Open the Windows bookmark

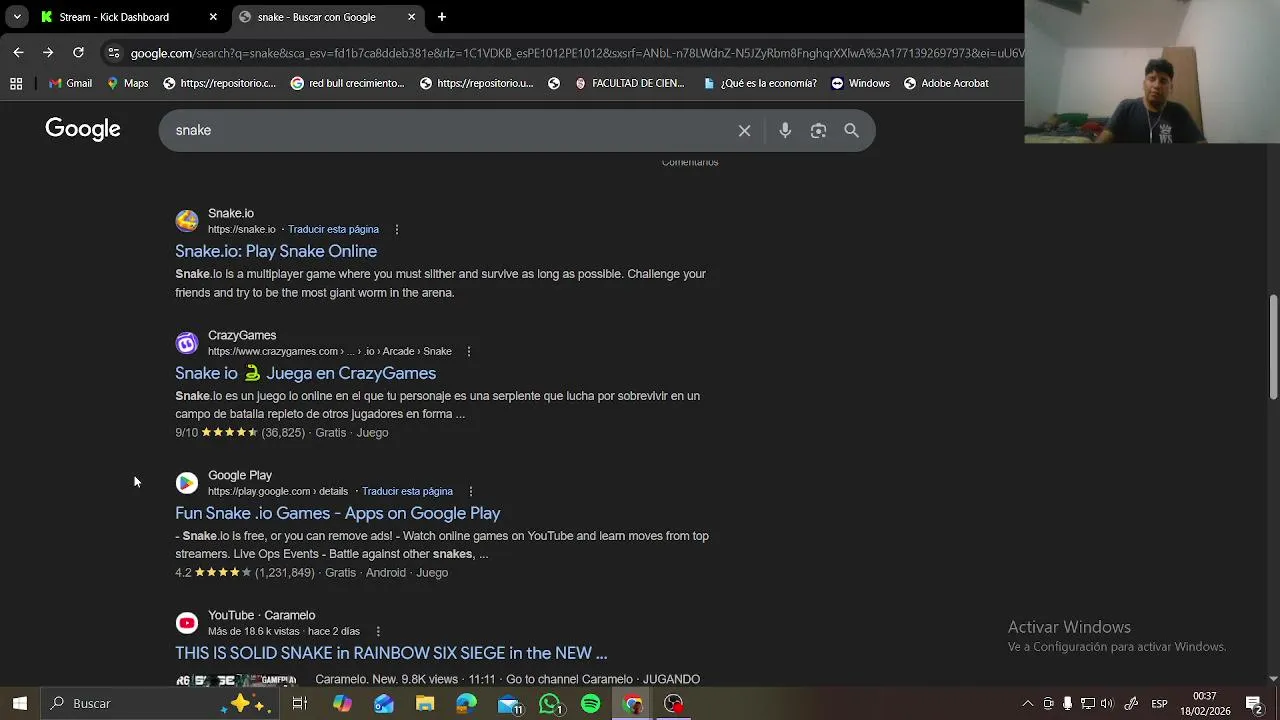pos(860,83)
